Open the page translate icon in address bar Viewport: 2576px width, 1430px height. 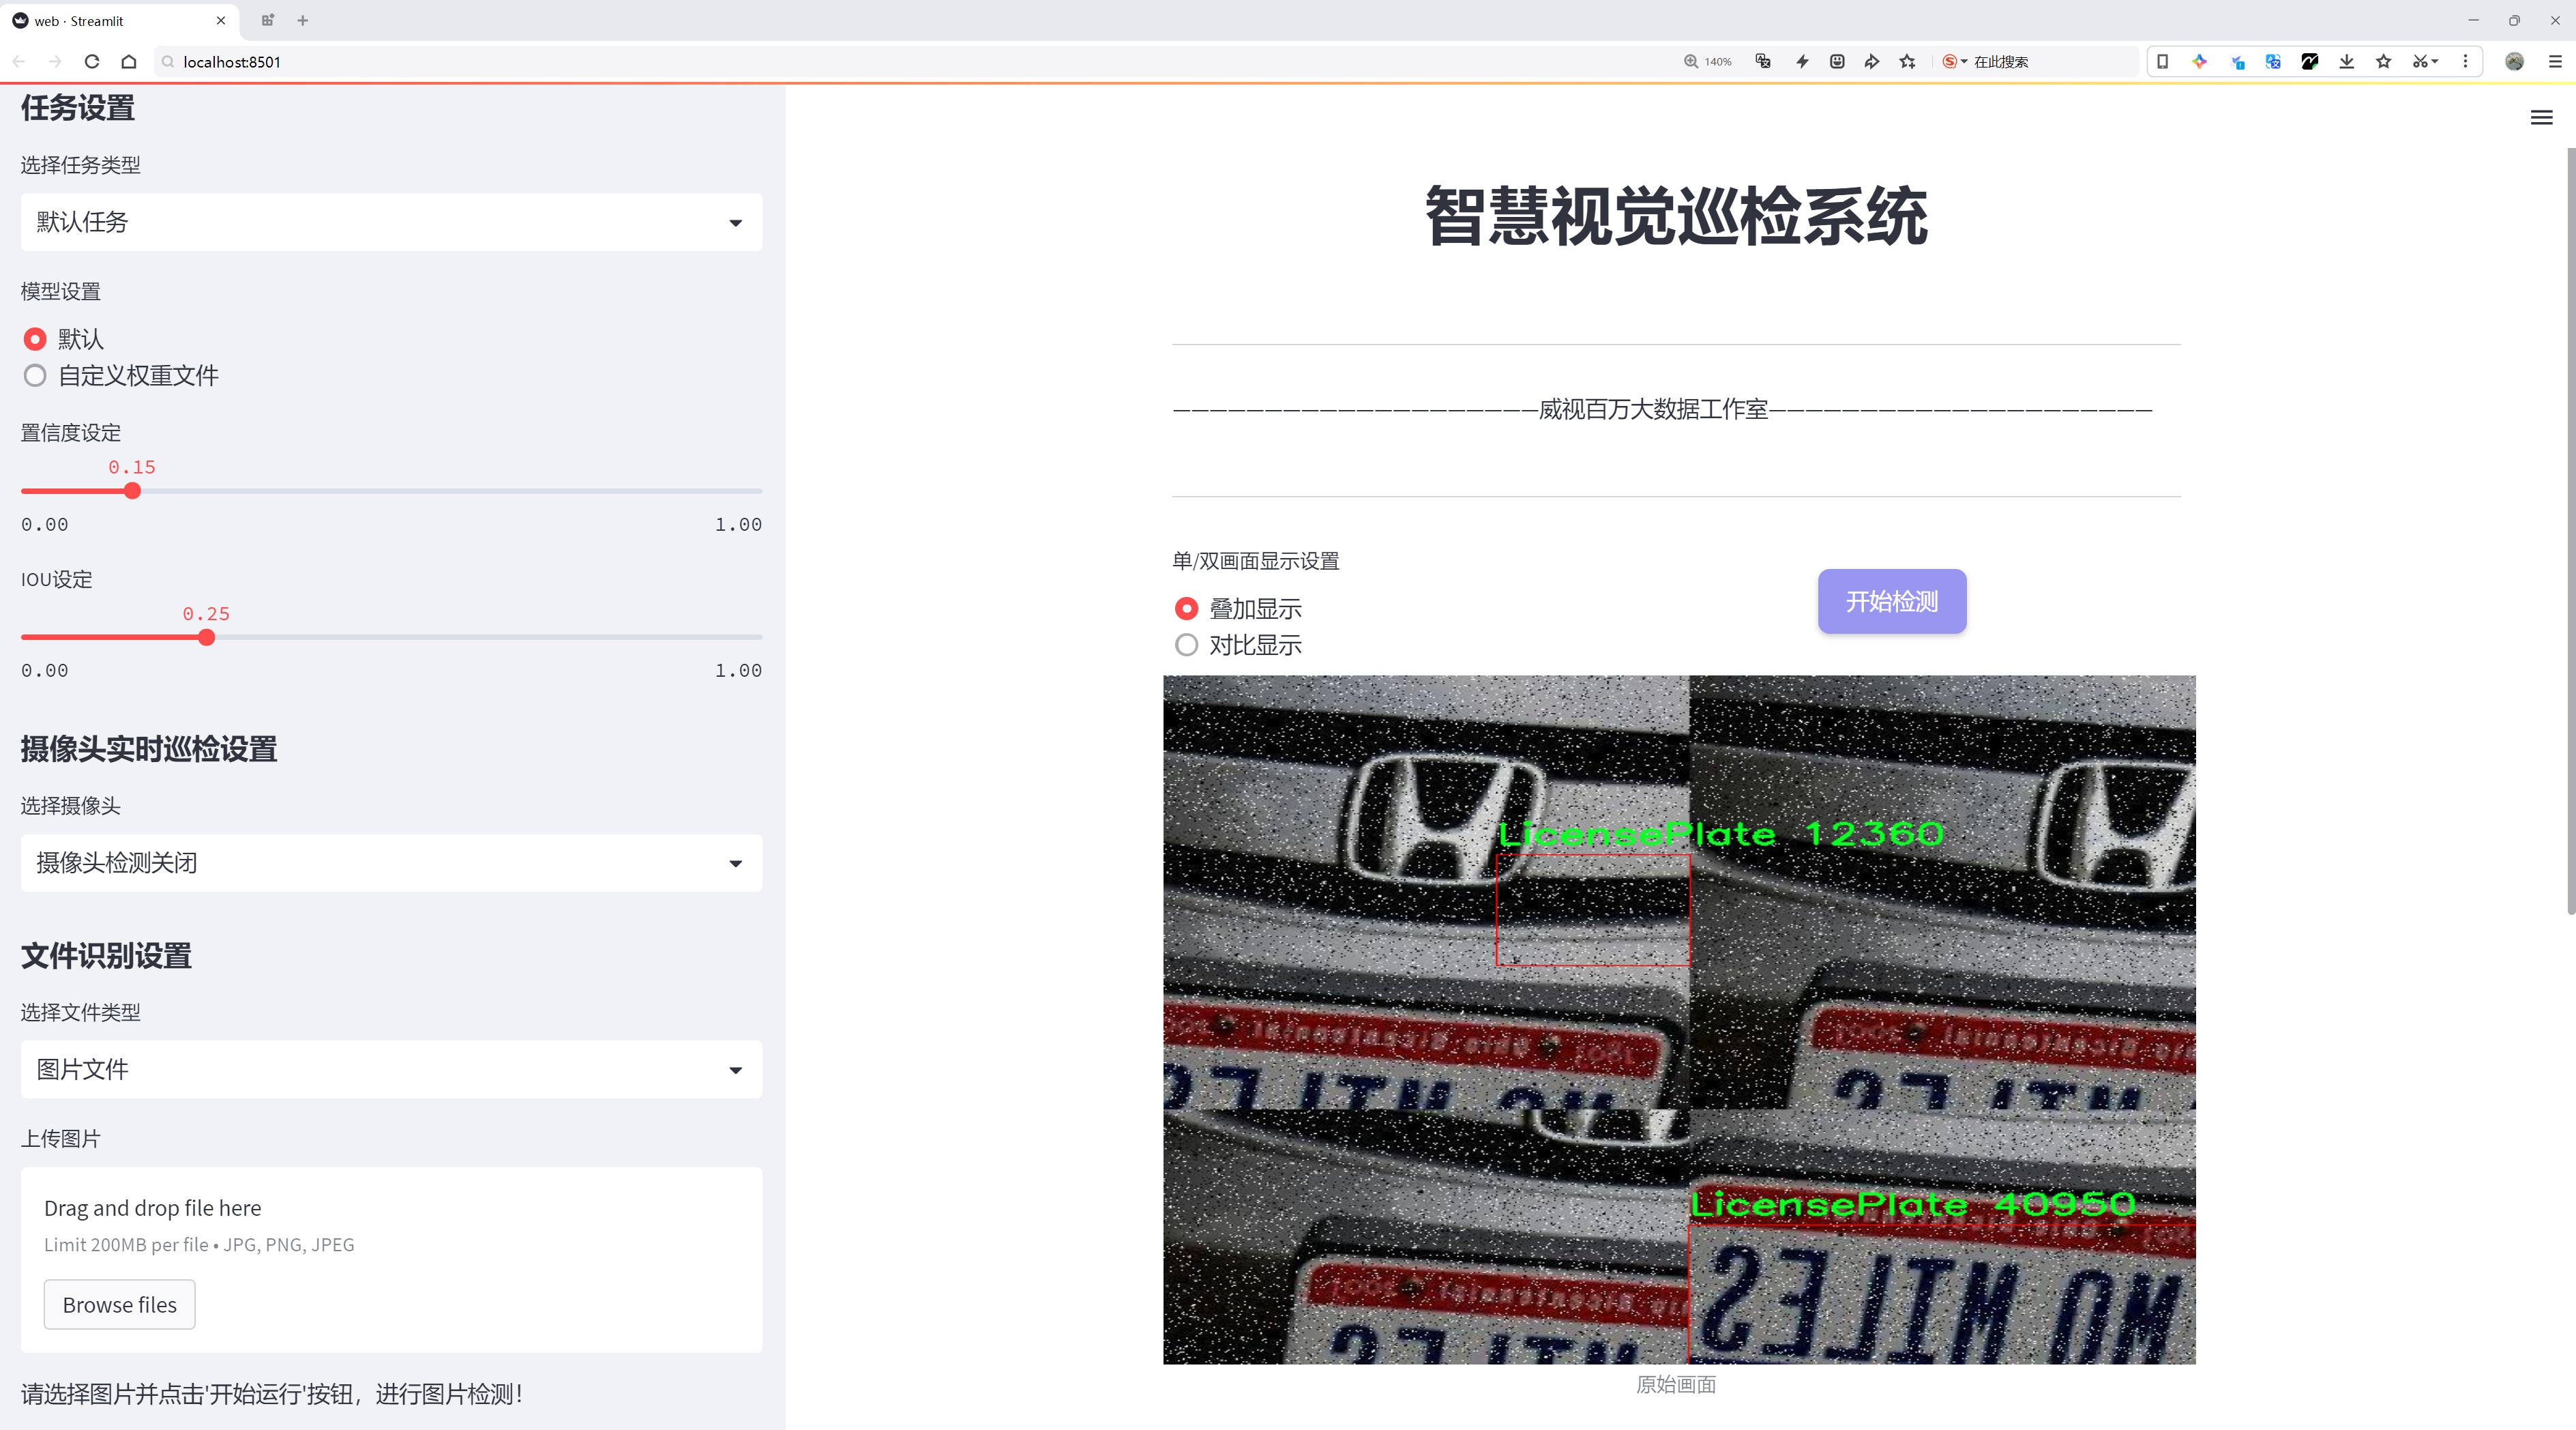[x=1763, y=61]
